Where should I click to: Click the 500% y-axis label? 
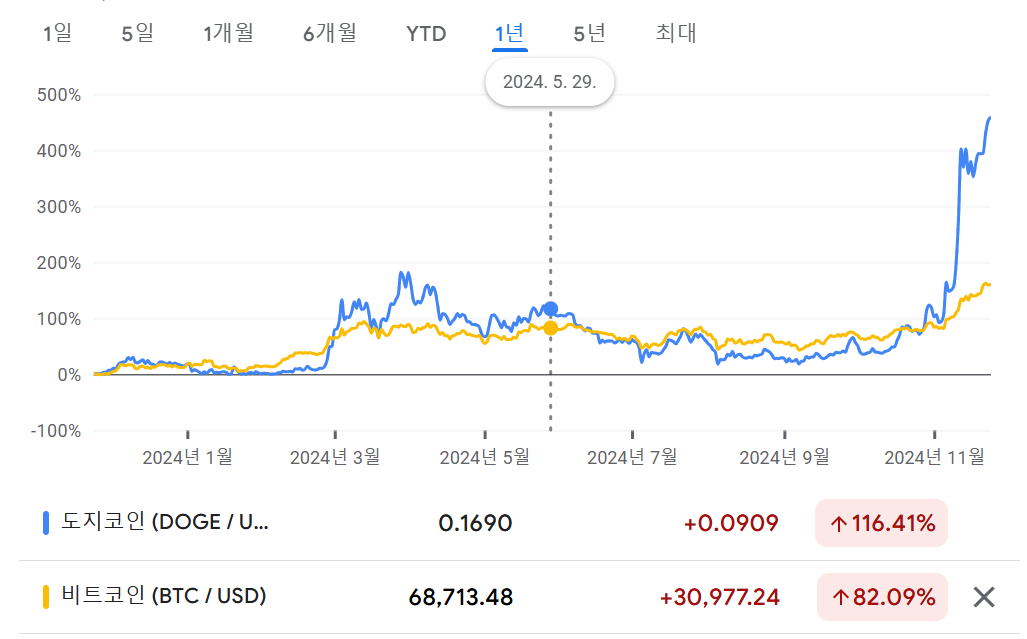tap(59, 95)
